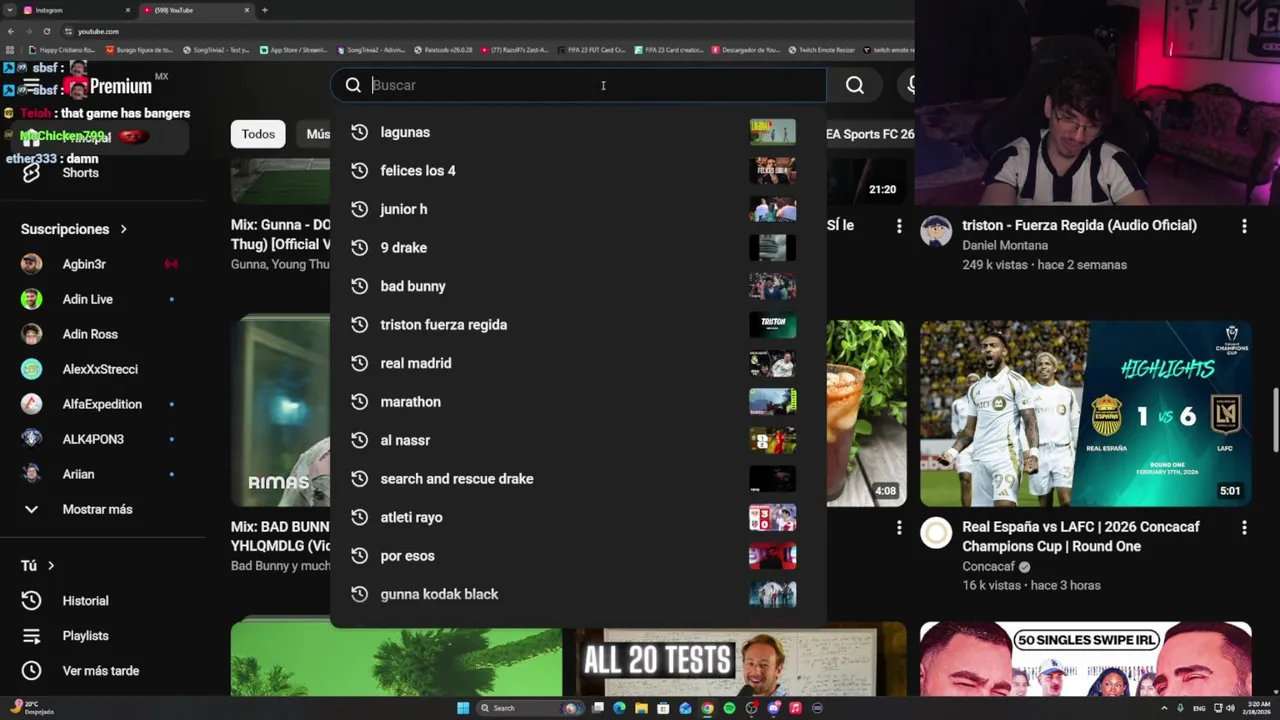Expand the Suscripciones section arrow
The image size is (1280, 720).
[x=124, y=229]
